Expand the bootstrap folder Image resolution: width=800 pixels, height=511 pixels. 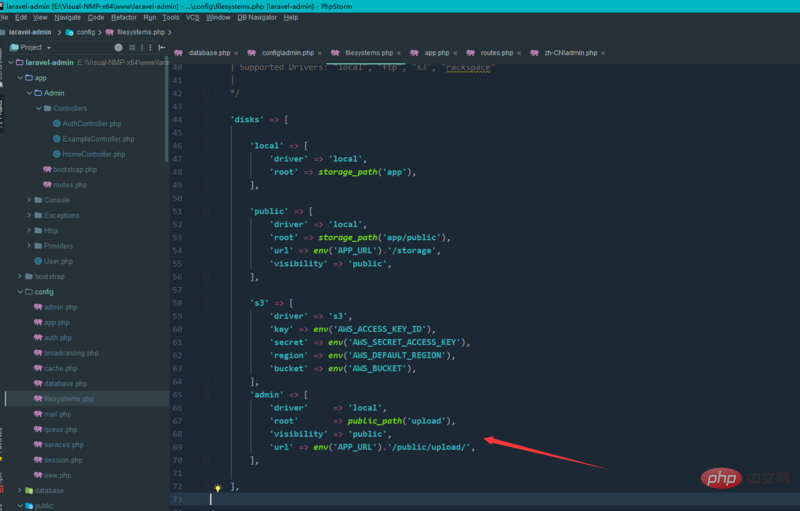click(20, 276)
